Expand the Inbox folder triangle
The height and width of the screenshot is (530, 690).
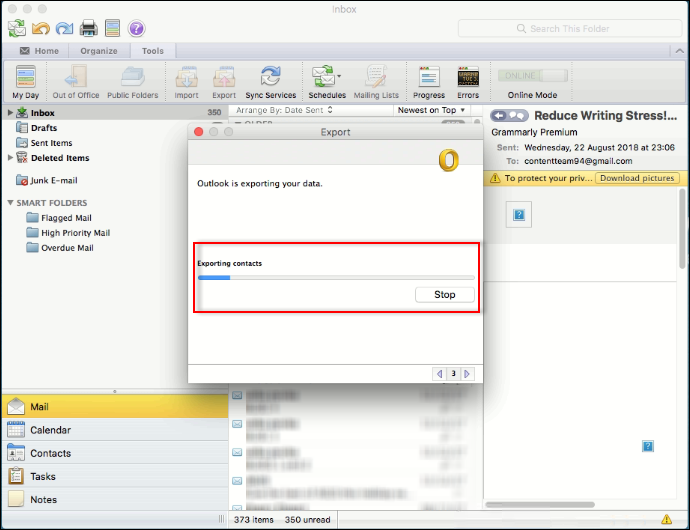click(x=10, y=113)
